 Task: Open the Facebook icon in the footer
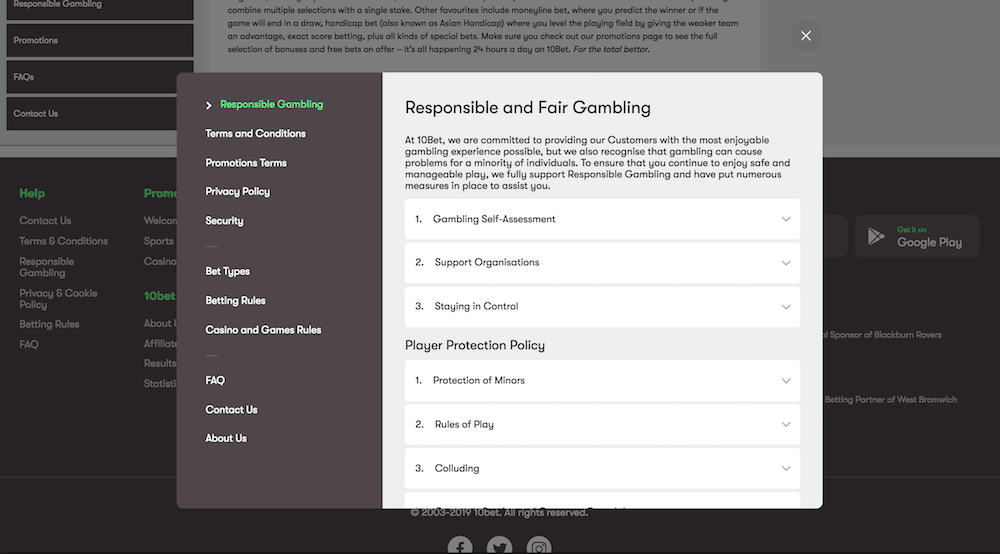[460, 545]
